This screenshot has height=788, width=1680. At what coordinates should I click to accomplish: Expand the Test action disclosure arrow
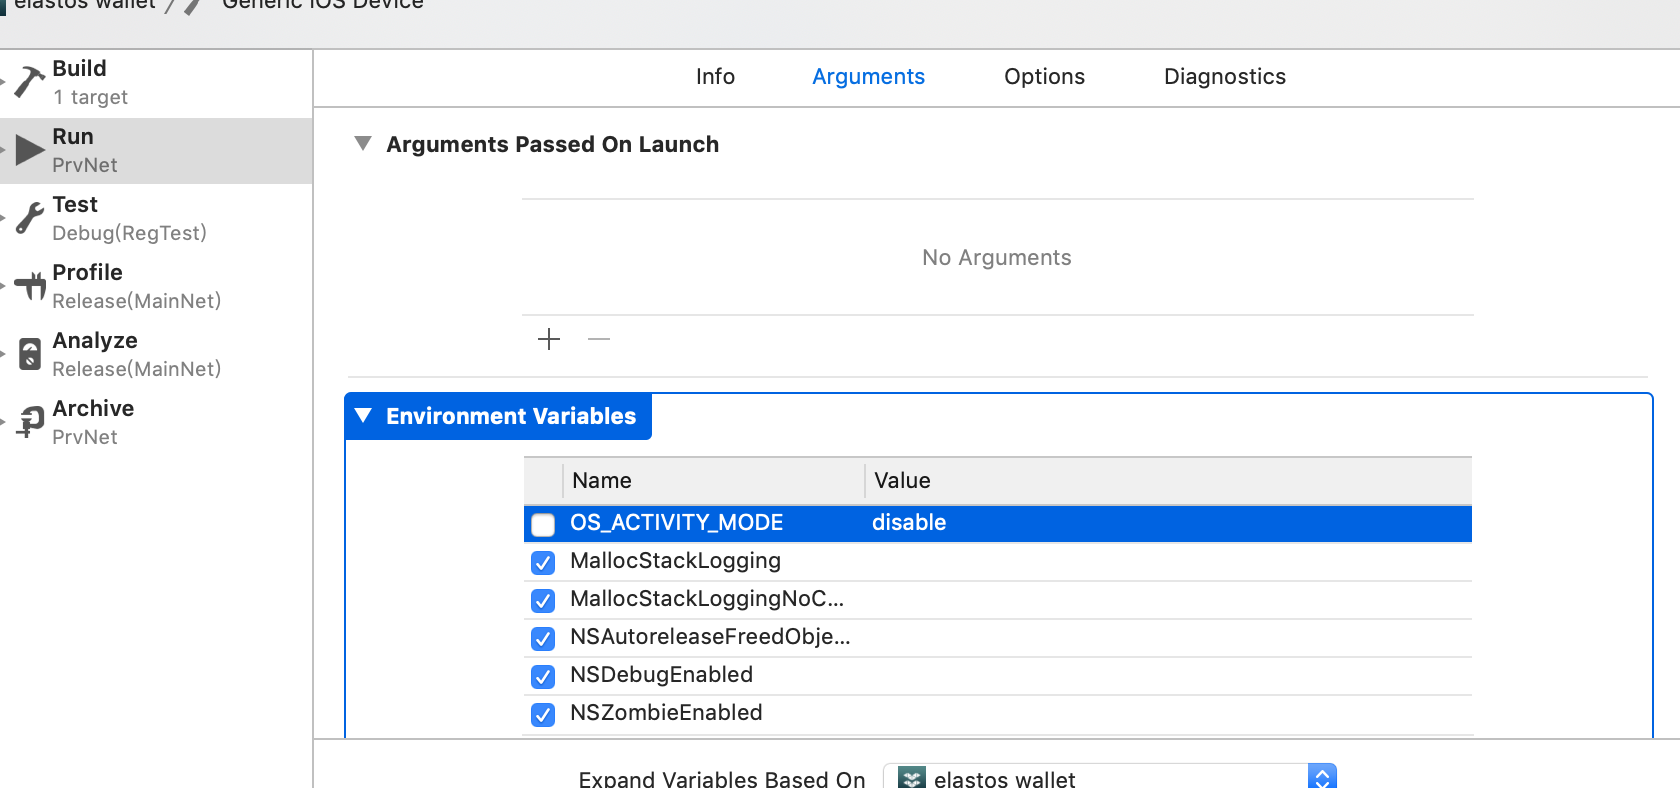pos(3,219)
